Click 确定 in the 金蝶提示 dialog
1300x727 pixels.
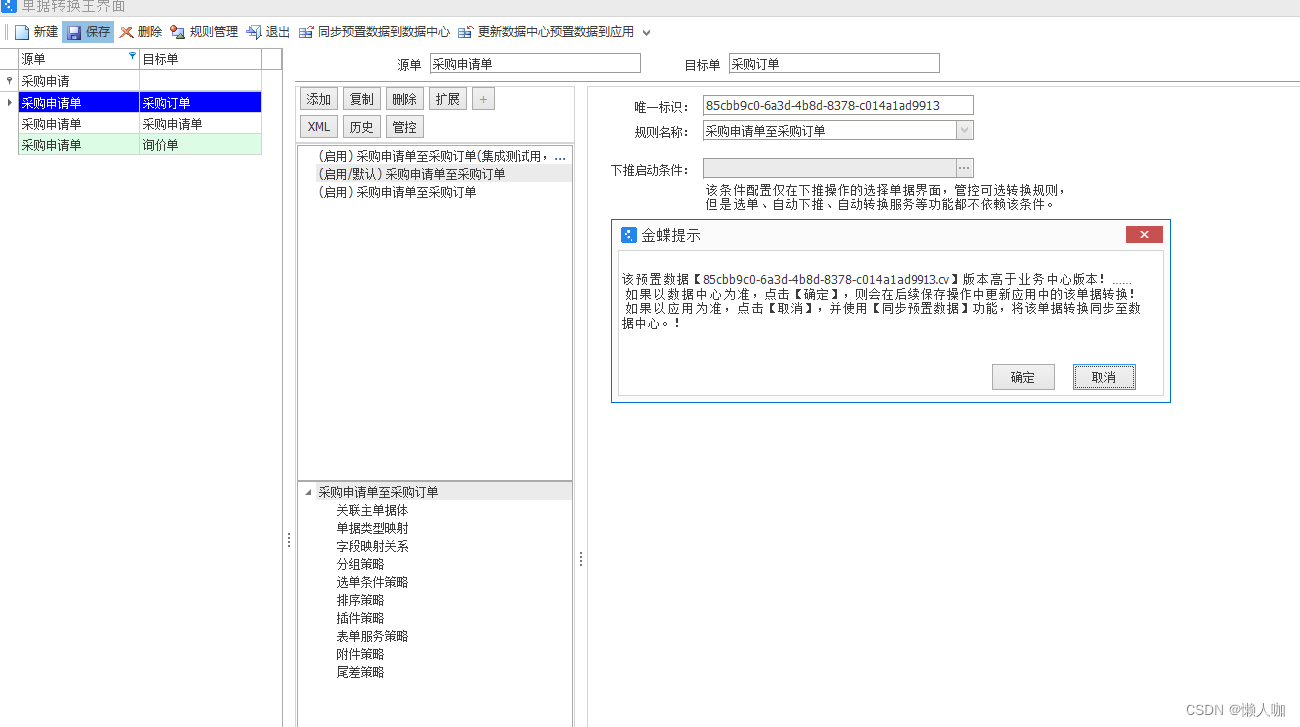click(1023, 377)
